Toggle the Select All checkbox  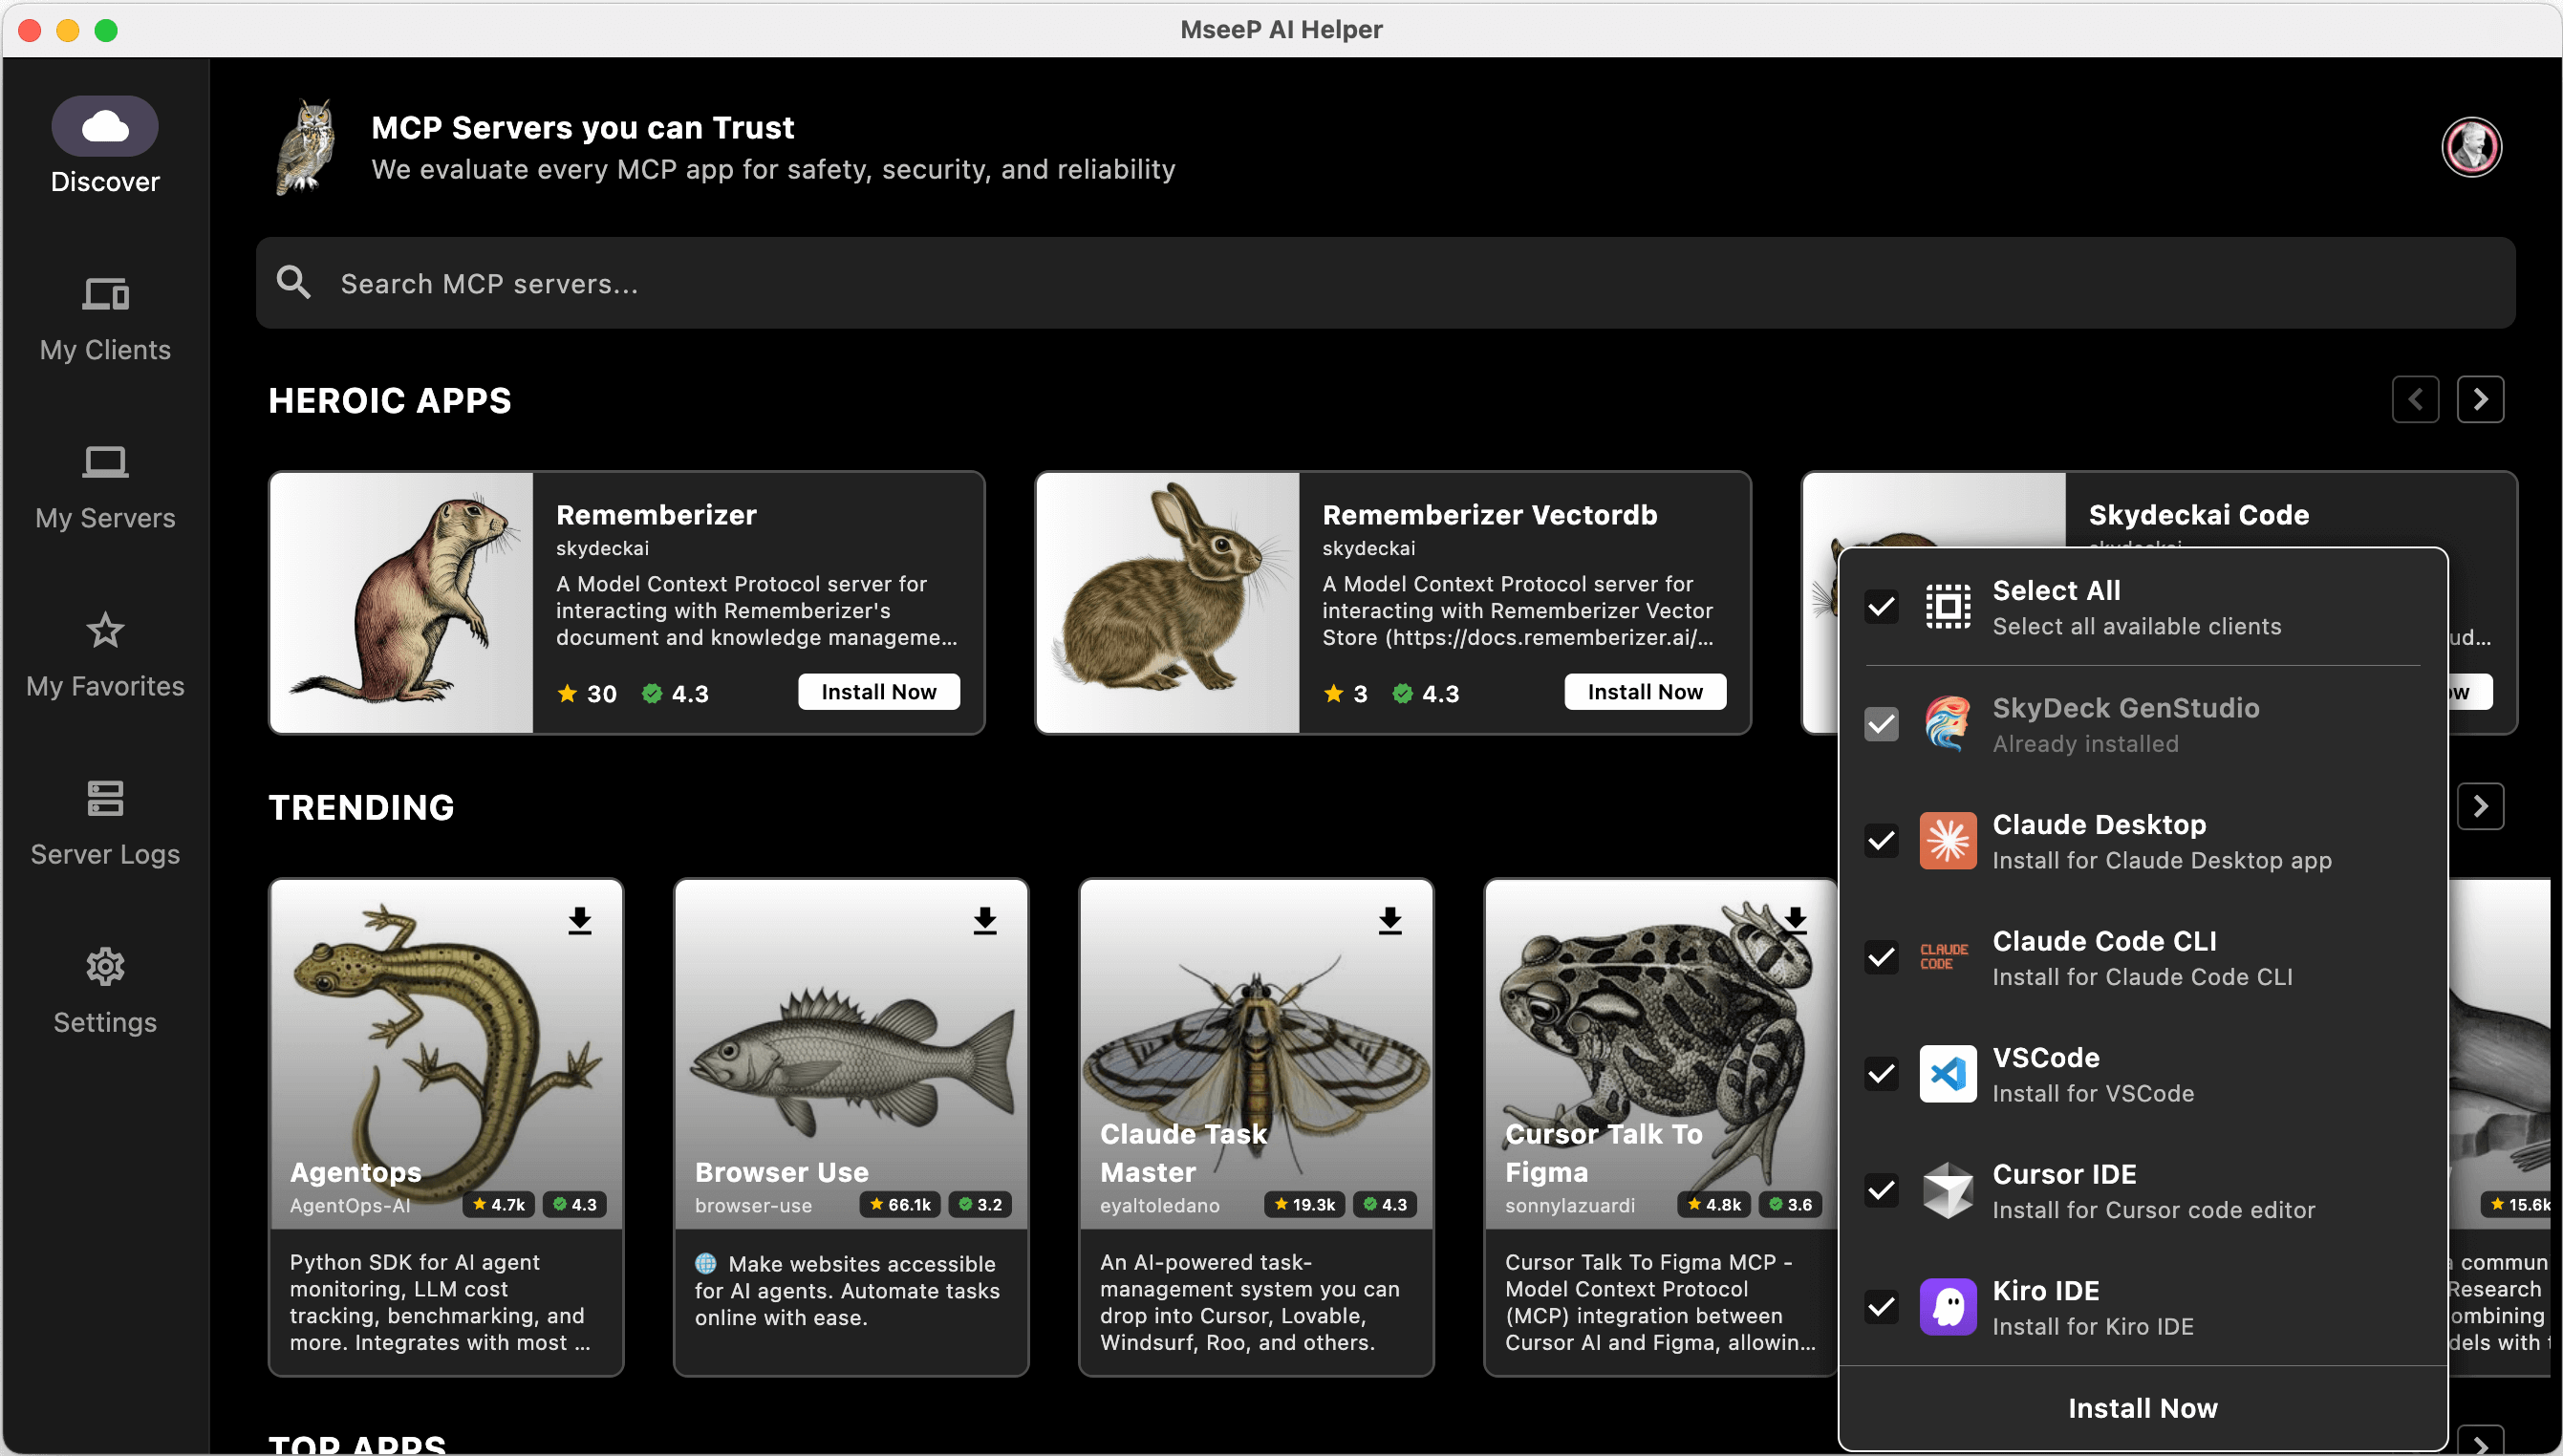pos(1882,607)
